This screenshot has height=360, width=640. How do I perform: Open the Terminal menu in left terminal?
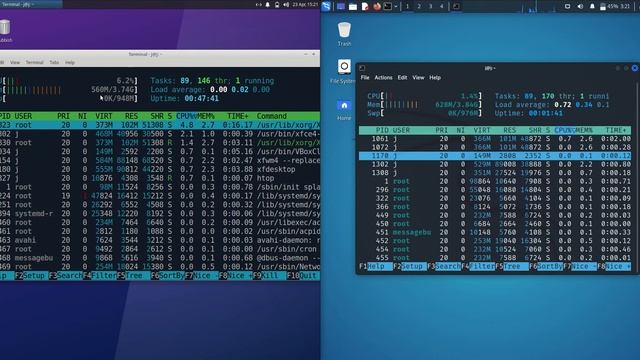(34, 62)
